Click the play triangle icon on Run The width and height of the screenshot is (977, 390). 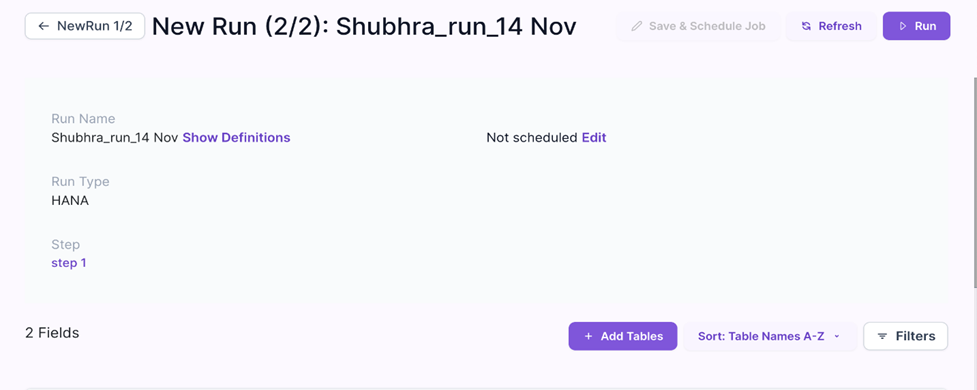903,26
